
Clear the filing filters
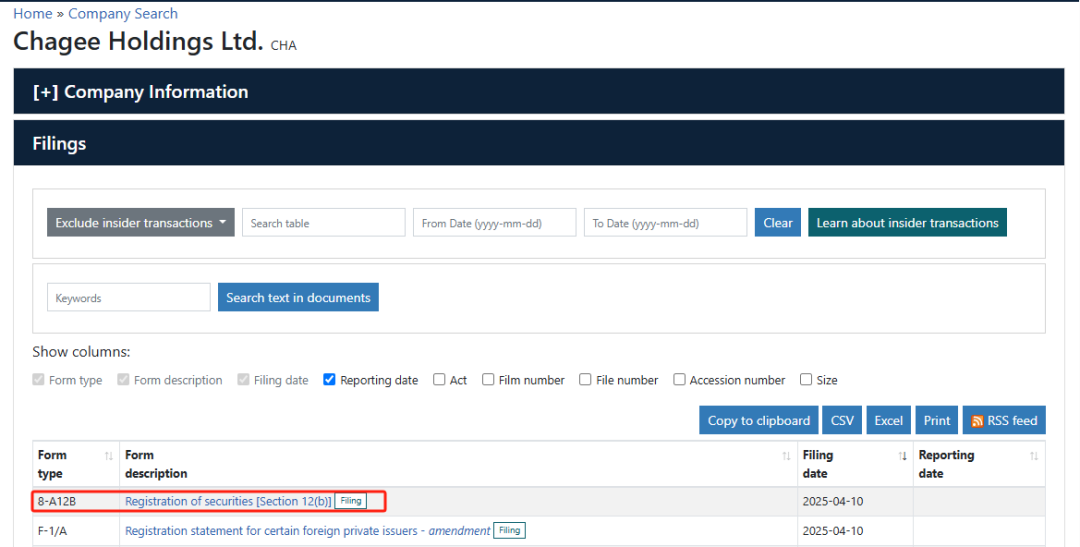point(778,223)
